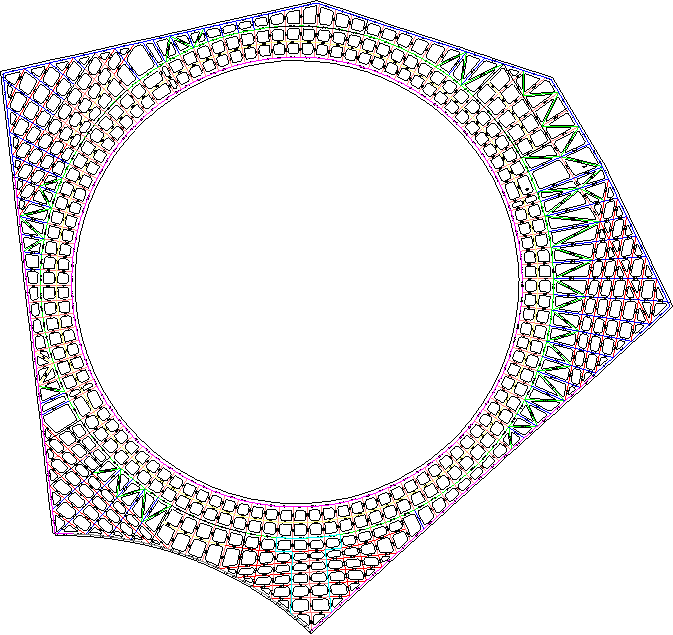Viewport: 673px width, 635px height.
Task: Select the top-left corner vertex of the outline
Action: (x=4, y=73)
